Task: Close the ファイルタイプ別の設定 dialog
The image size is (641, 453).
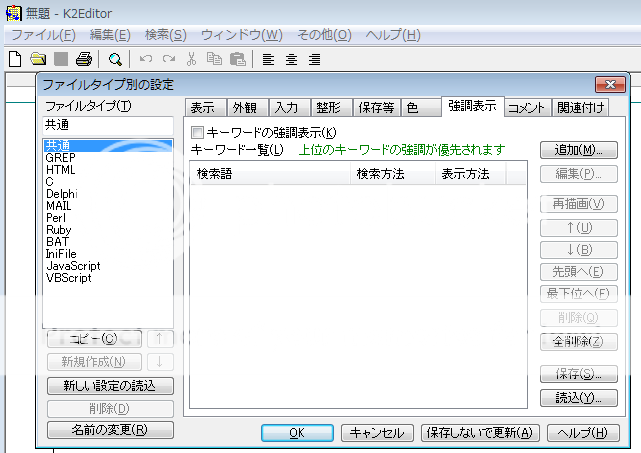Action: tap(610, 85)
